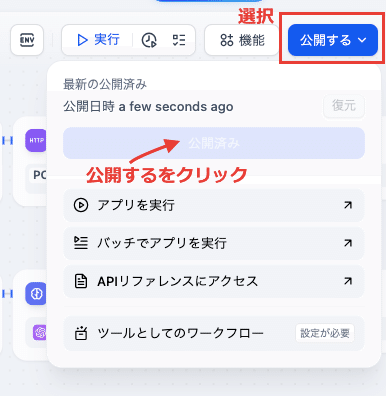This screenshot has width=386, height=396.
Task: Click 最新の公開済み heading text
Action: tap(105, 84)
